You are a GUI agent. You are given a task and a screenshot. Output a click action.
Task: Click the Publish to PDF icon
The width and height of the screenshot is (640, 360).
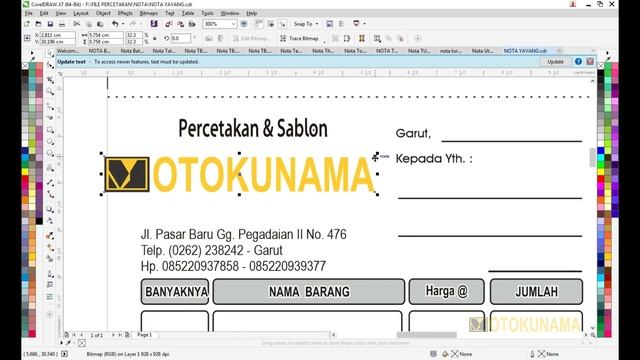click(x=192, y=24)
